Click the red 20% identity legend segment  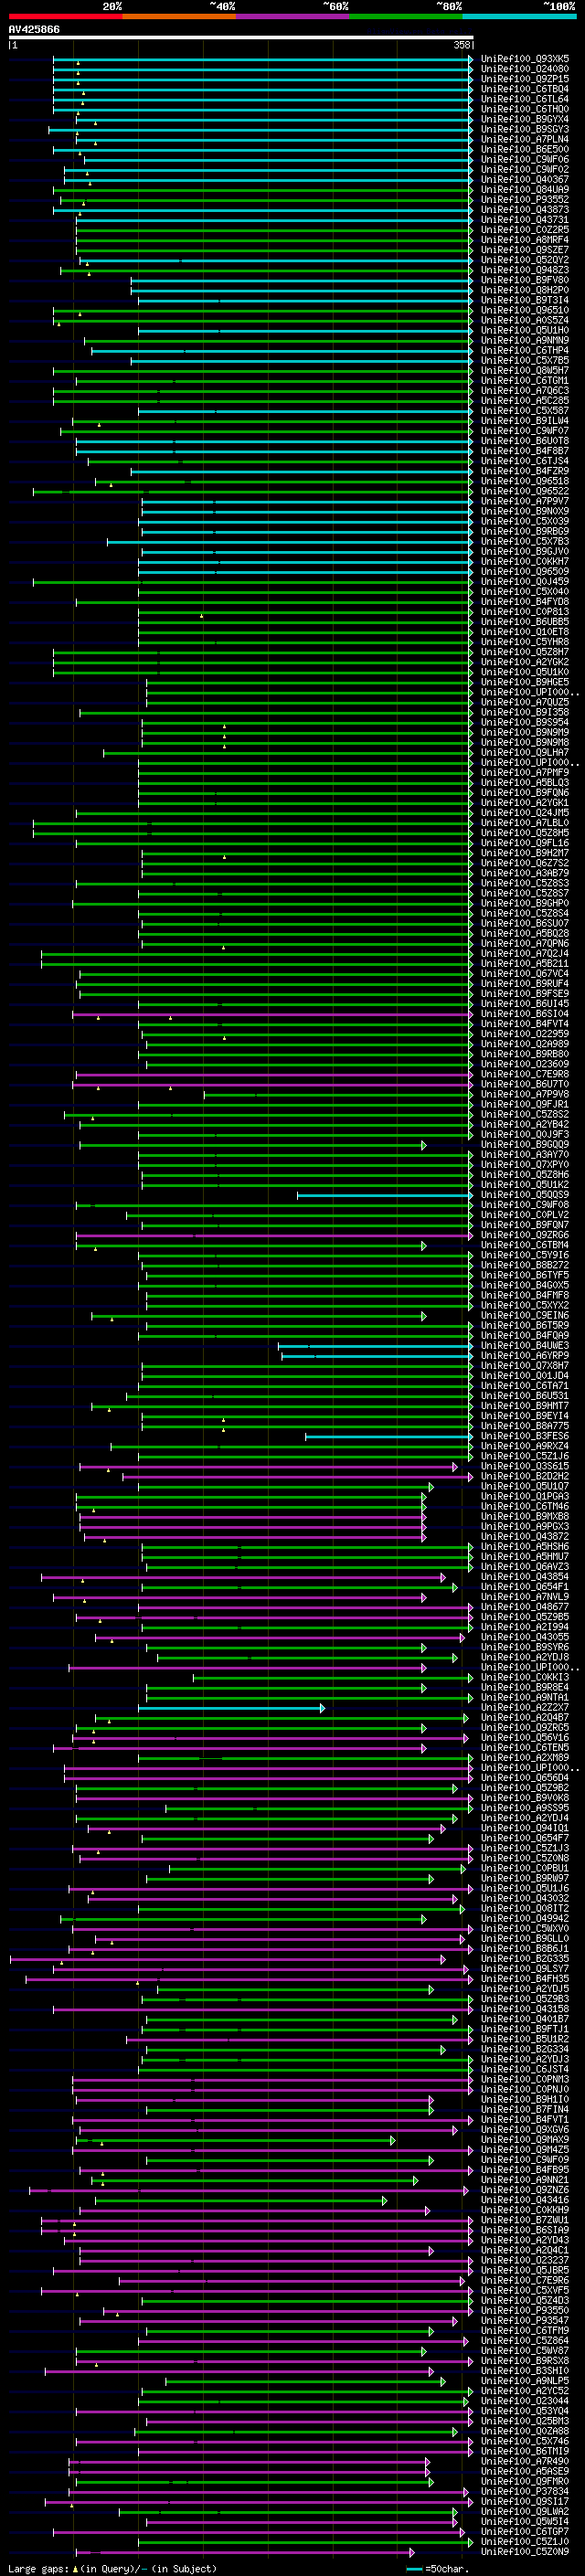click(x=65, y=16)
